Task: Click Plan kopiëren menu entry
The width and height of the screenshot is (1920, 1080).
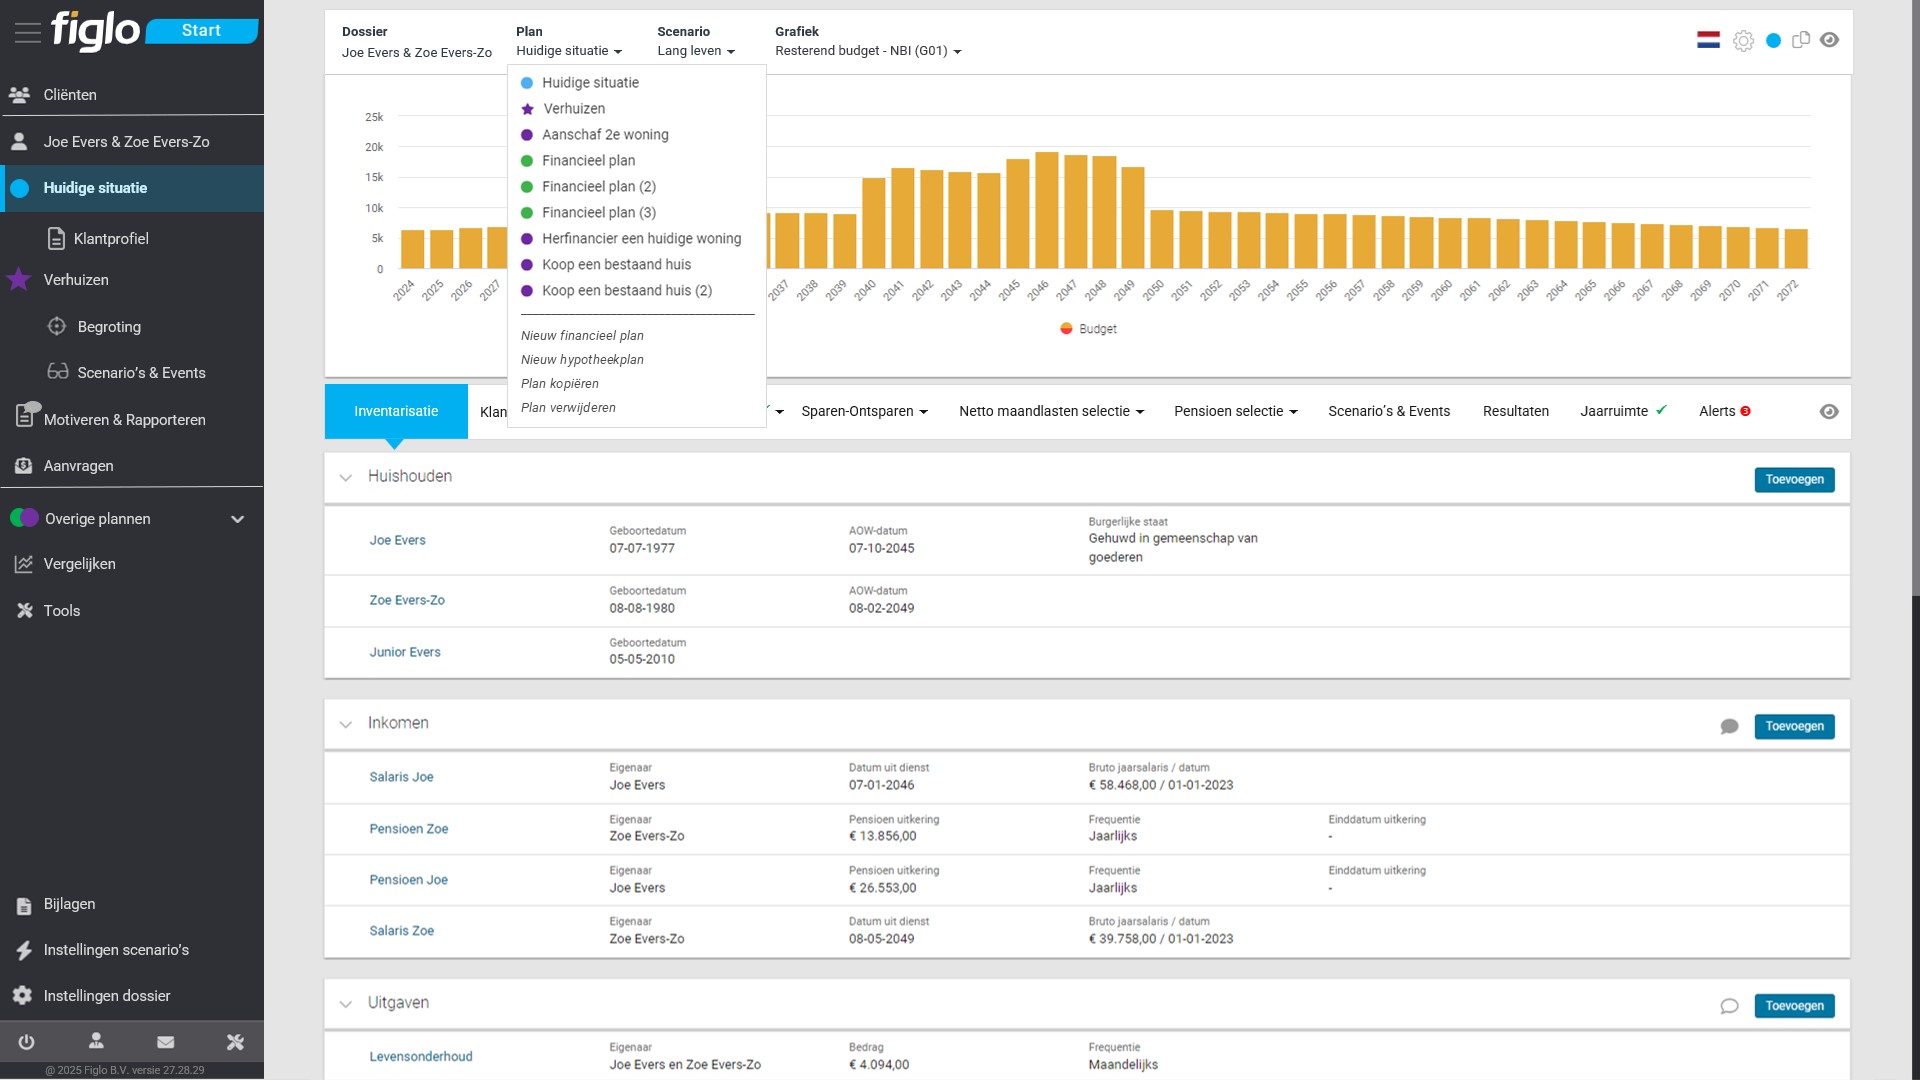Action: 560,384
